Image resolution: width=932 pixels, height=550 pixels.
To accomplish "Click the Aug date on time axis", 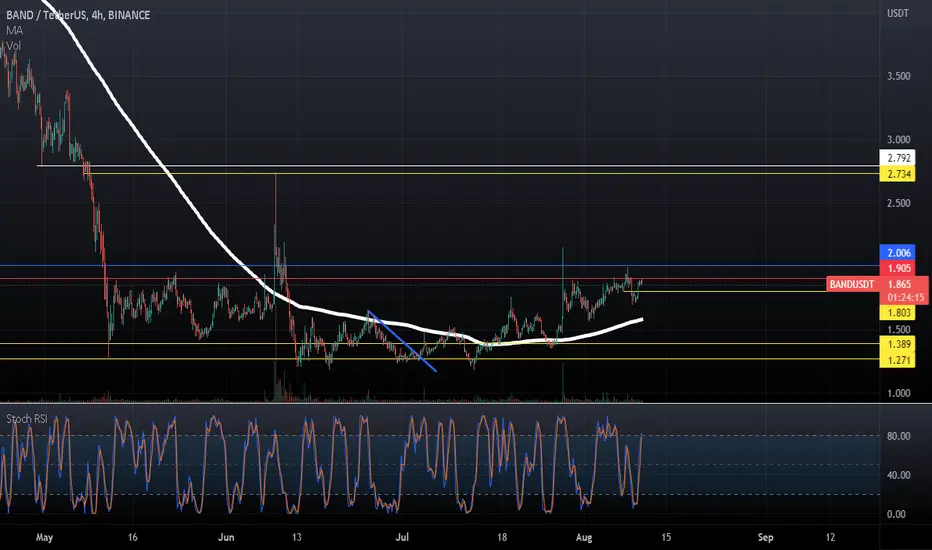I will coord(584,538).
